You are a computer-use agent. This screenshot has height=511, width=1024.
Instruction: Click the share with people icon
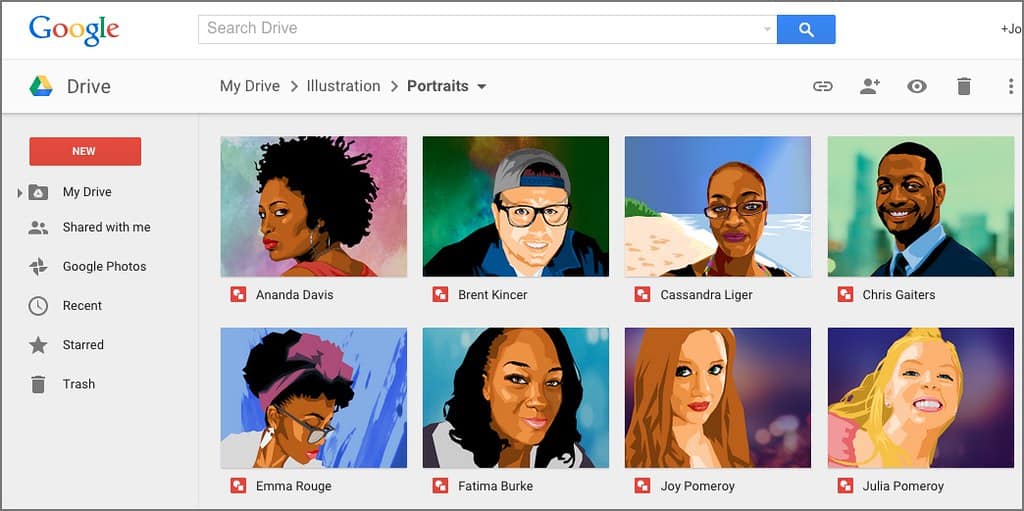point(869,87)
